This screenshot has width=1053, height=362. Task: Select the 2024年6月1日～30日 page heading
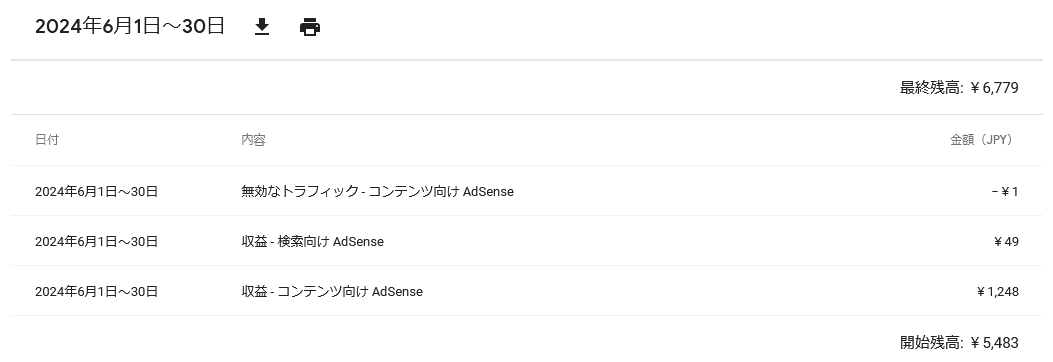click(x=130, y=26)
